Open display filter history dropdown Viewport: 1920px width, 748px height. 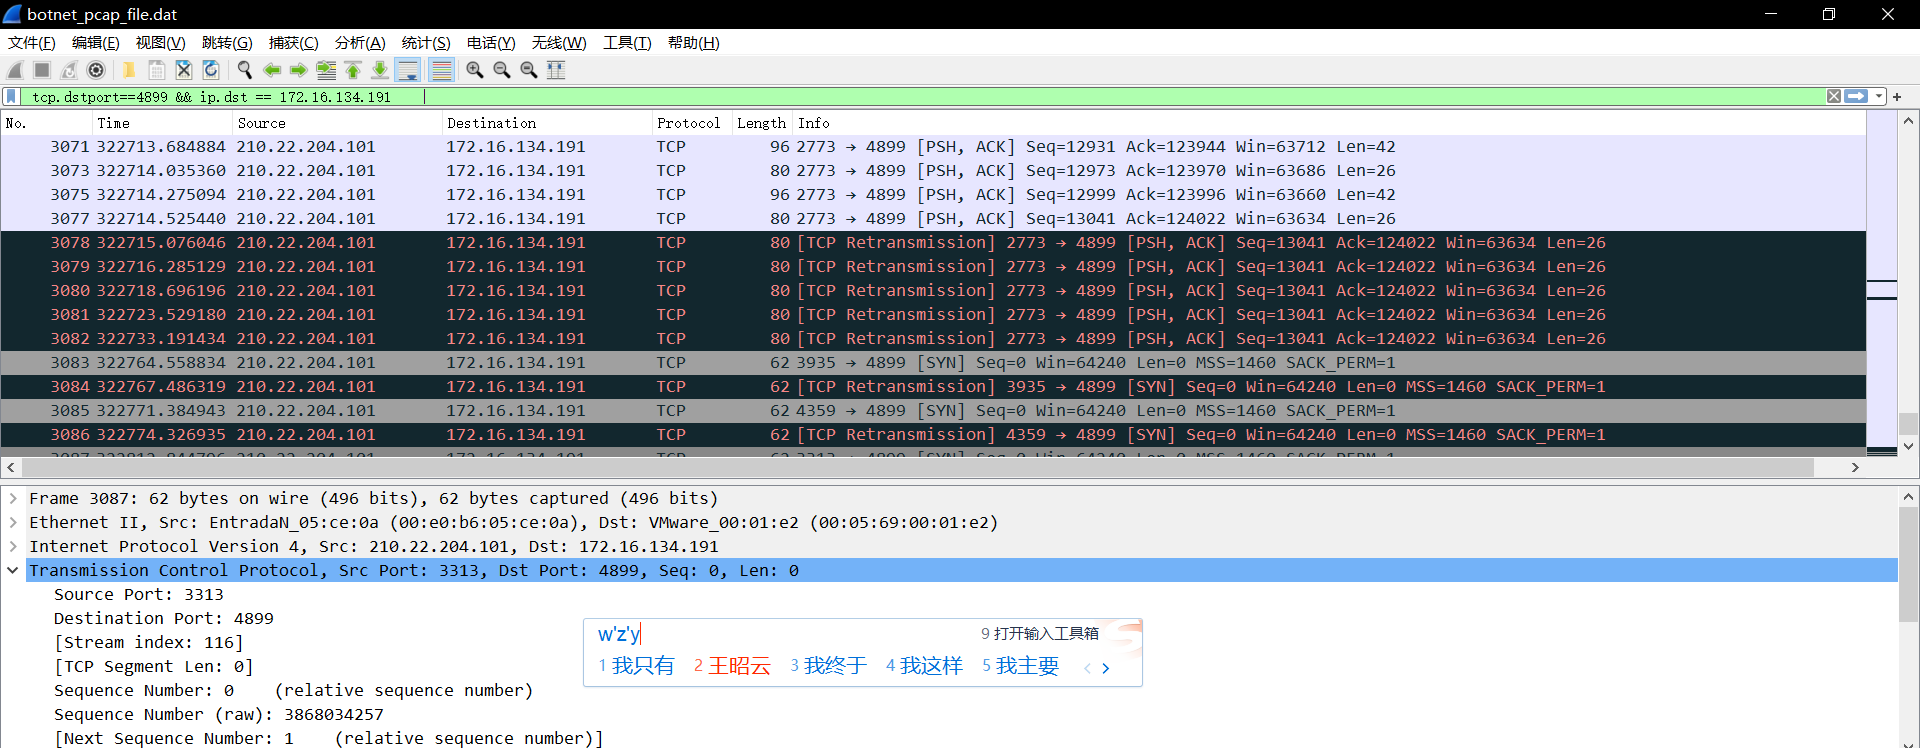(1879, 97)
